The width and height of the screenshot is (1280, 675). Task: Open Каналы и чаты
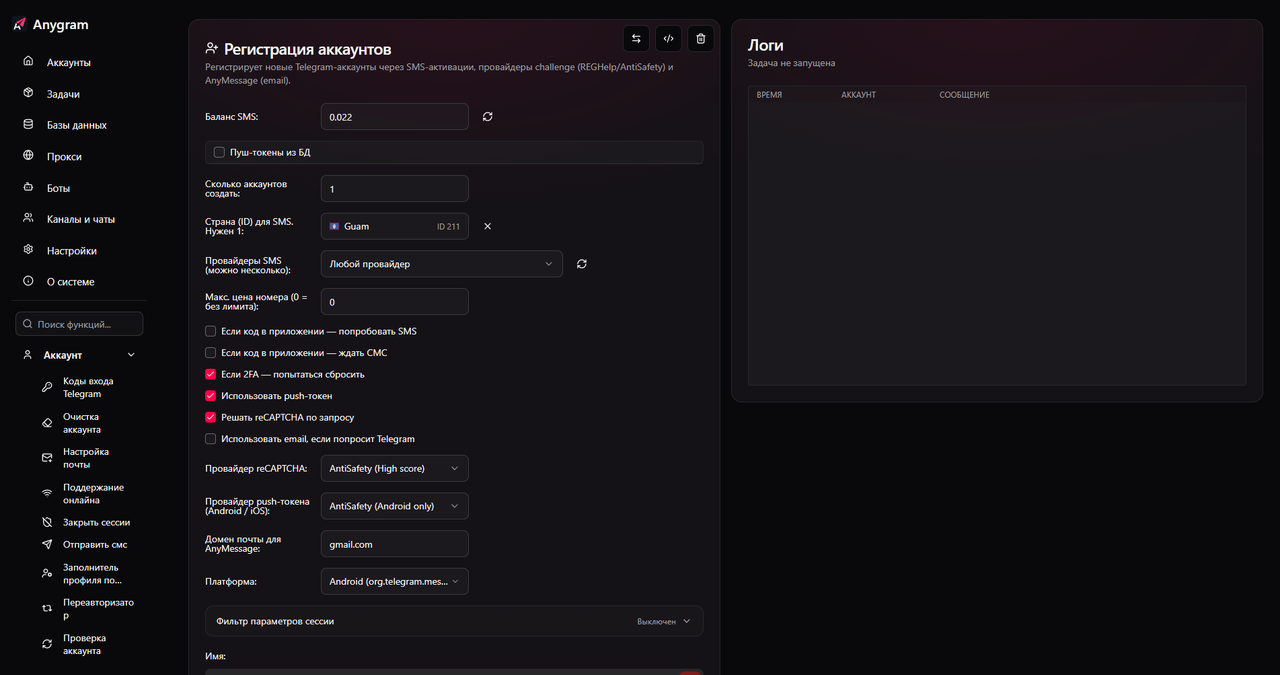point(80,219)
